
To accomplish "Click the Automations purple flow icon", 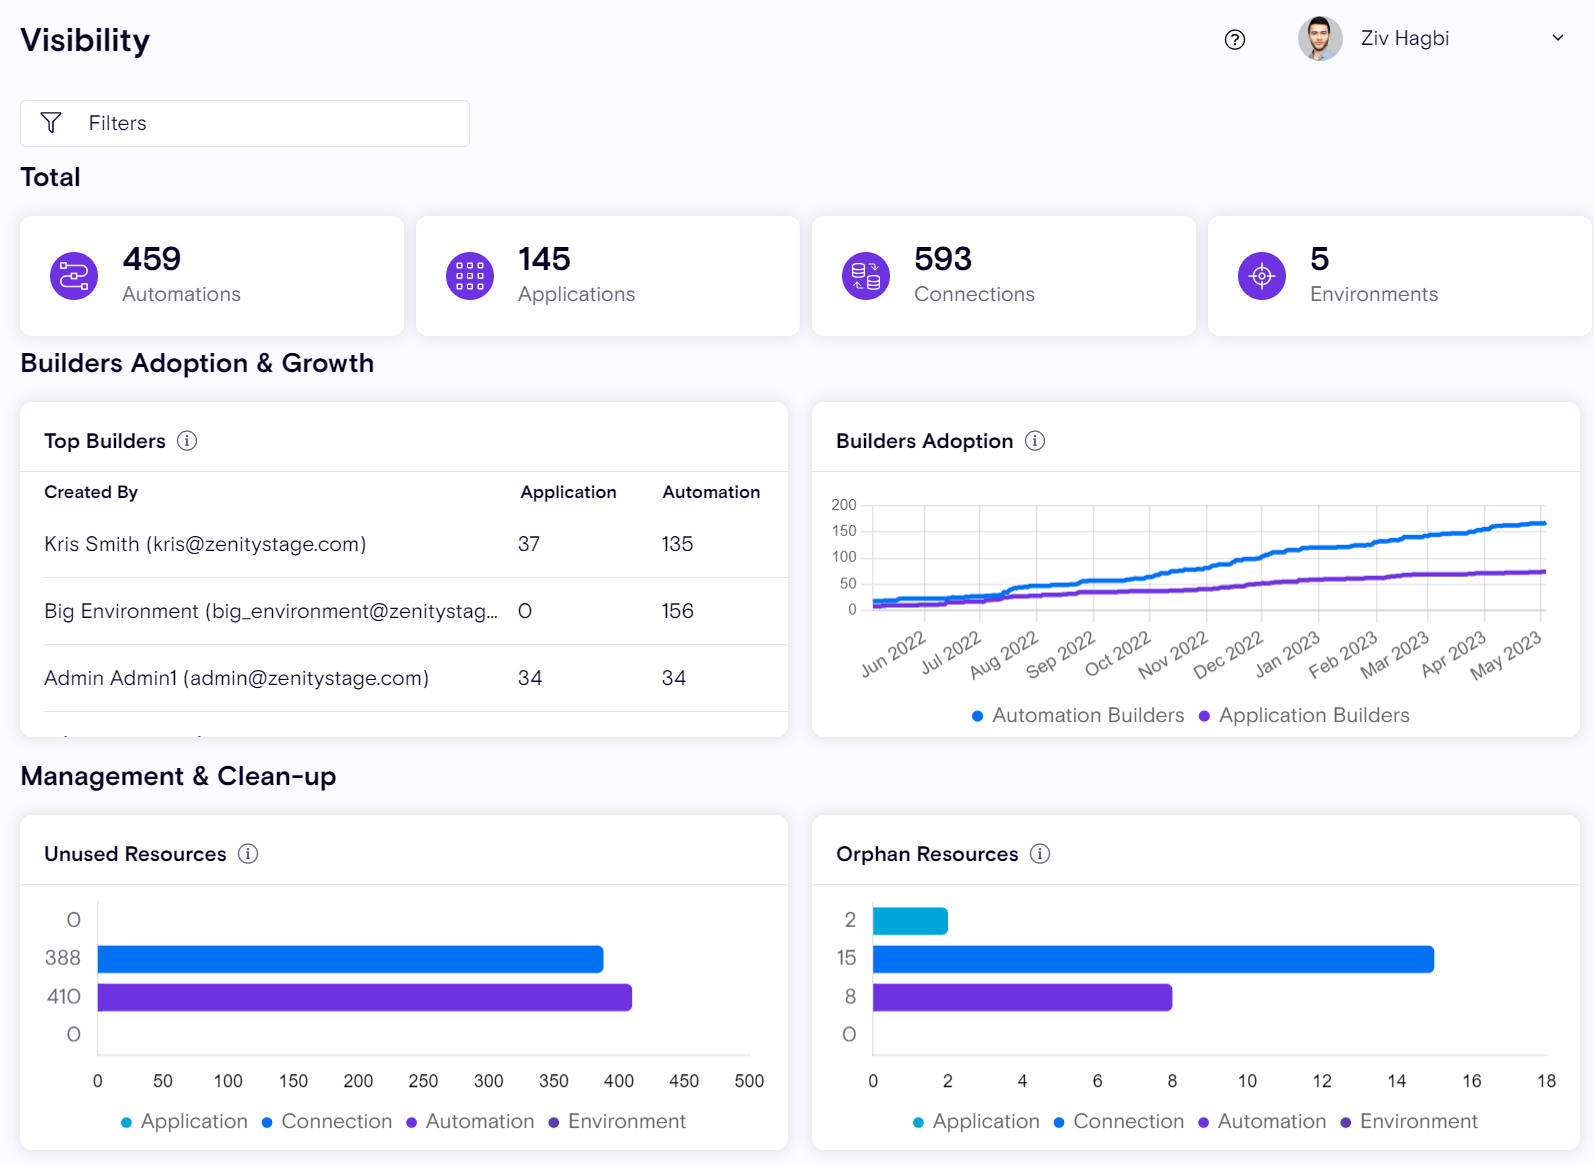I will 74,276.
